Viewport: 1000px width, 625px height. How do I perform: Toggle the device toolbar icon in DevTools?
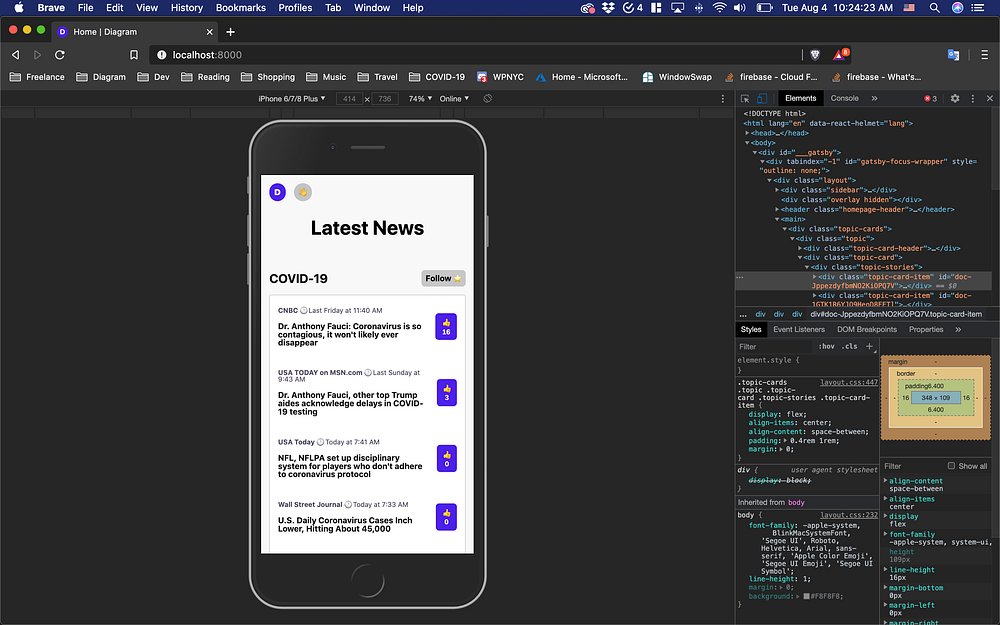tap(761, 98)
